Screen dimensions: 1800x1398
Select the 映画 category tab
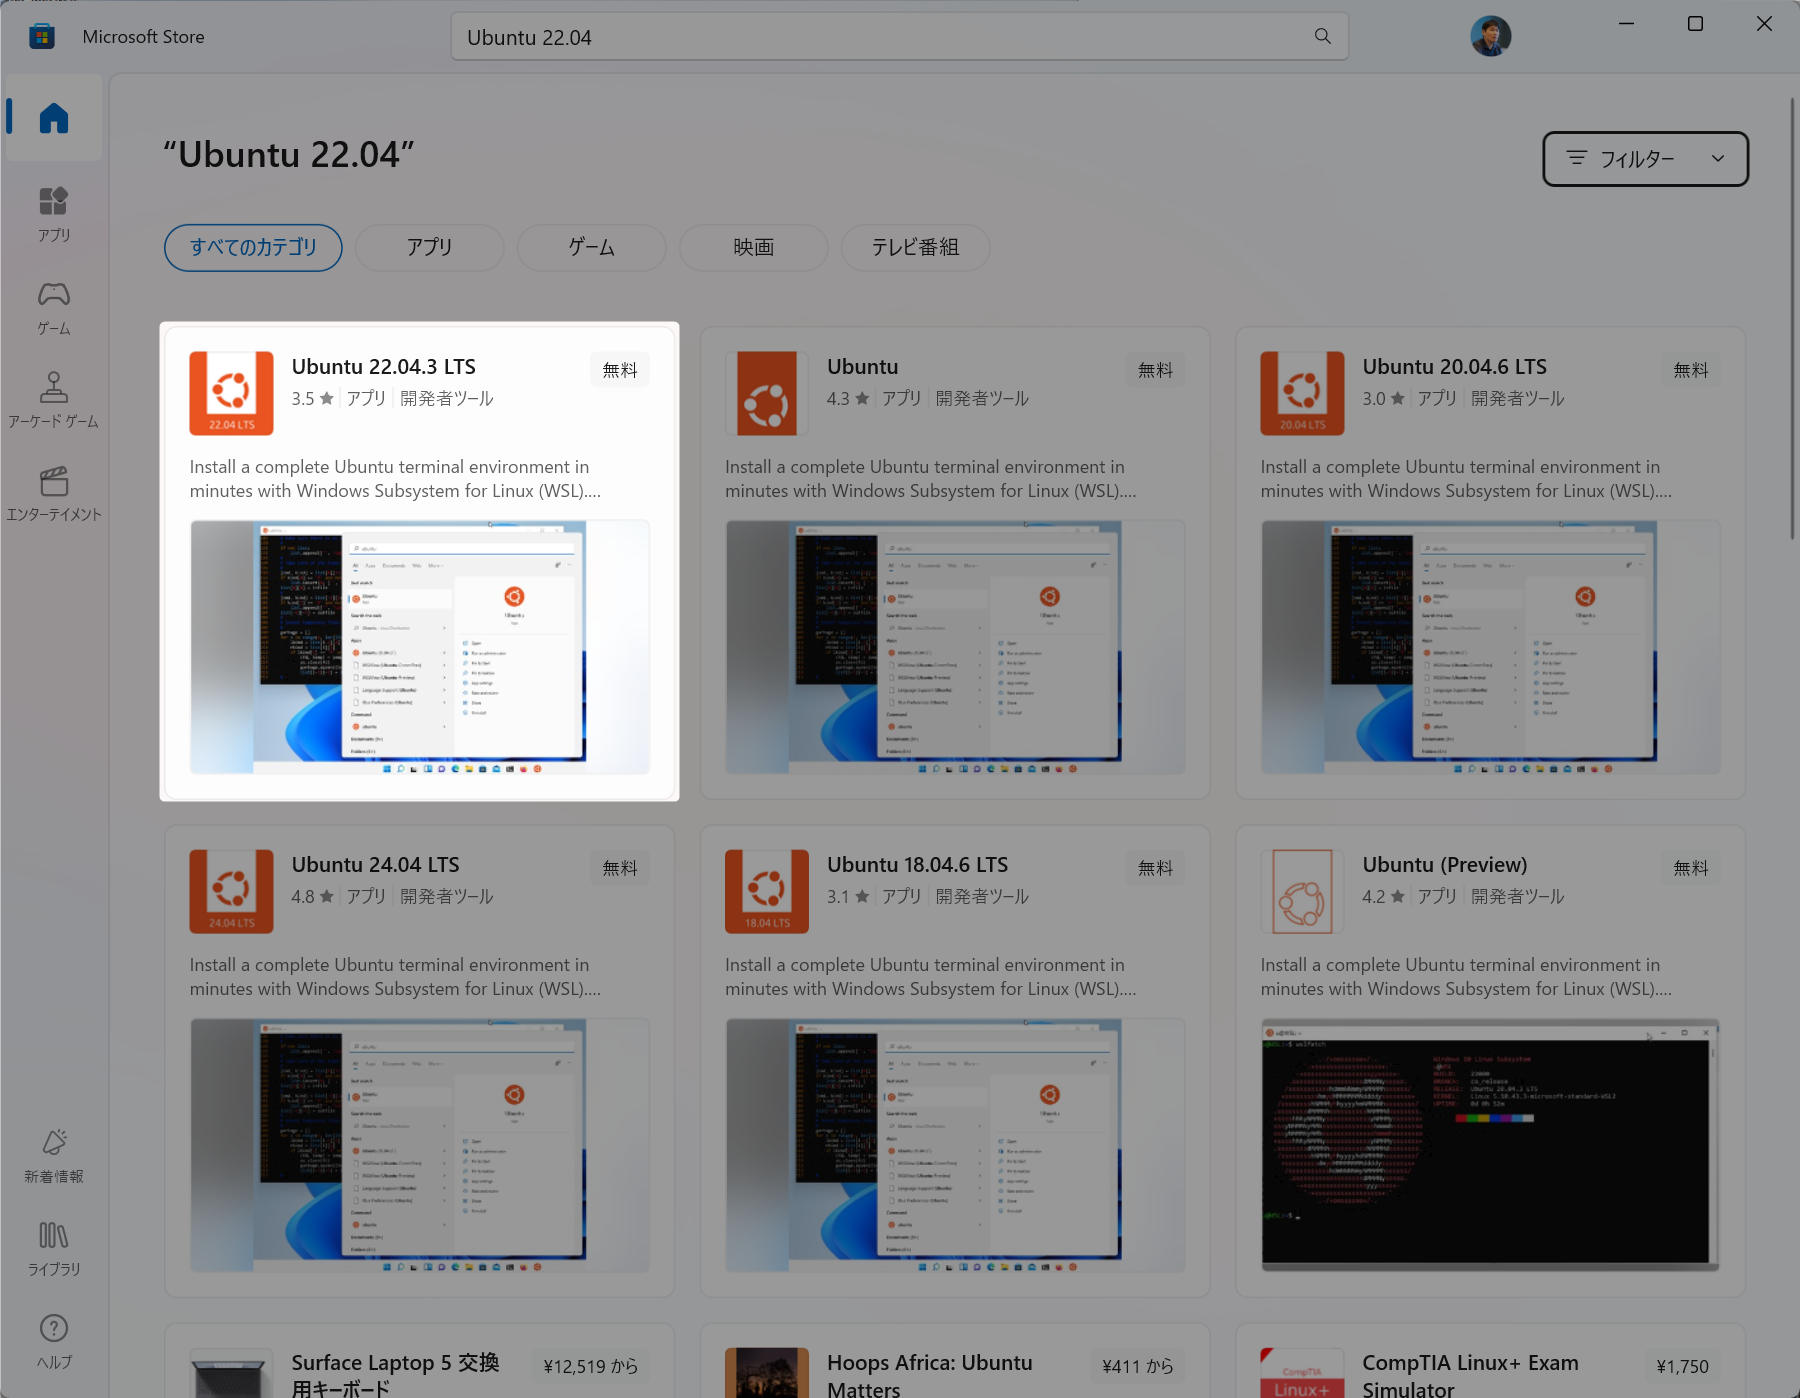pos(753,247)
